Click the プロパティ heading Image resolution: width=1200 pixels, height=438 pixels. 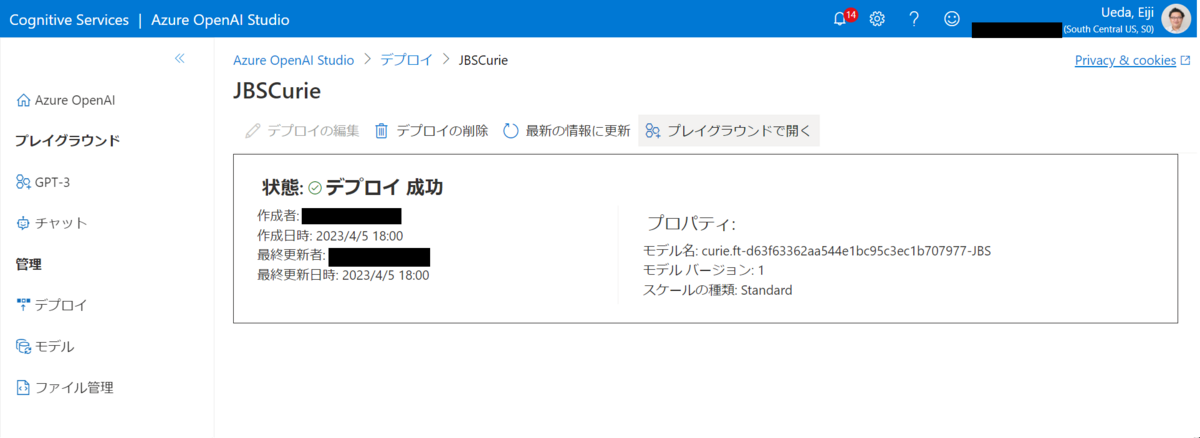pyautogui.click(x=691, y=223)
